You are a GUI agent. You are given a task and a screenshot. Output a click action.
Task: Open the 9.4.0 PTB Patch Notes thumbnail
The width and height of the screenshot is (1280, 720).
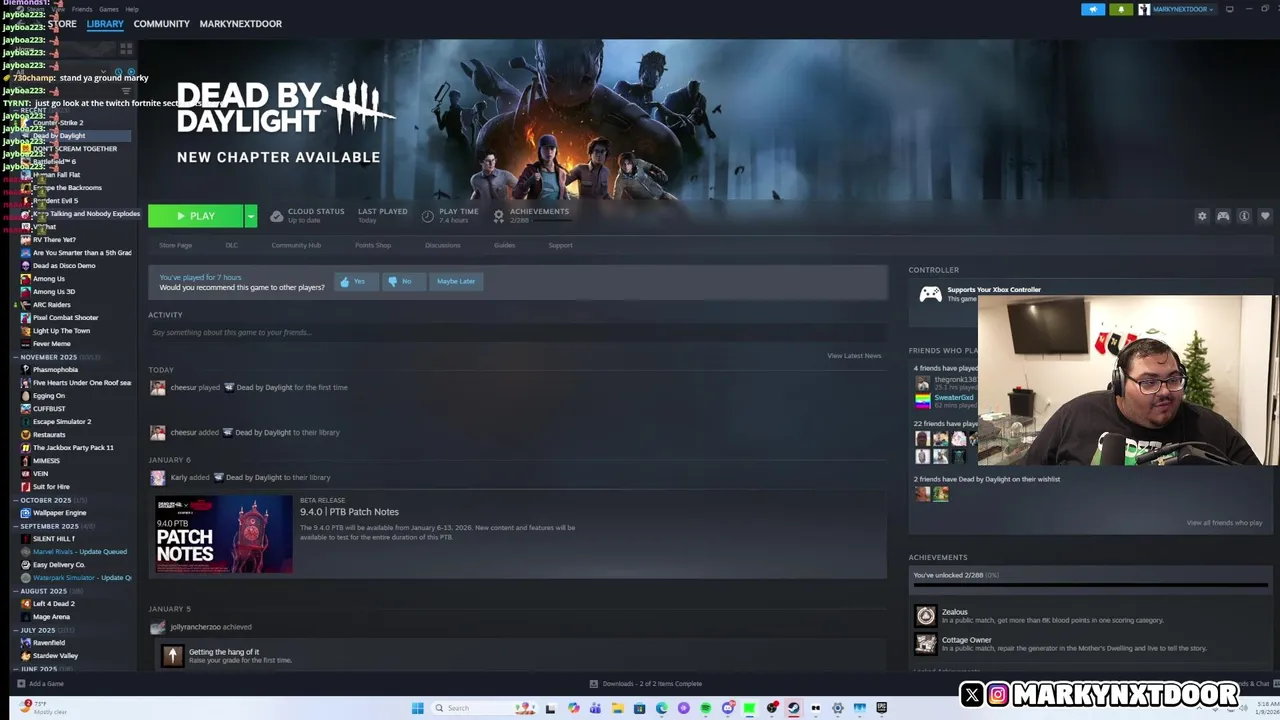[x=224, y=534]
